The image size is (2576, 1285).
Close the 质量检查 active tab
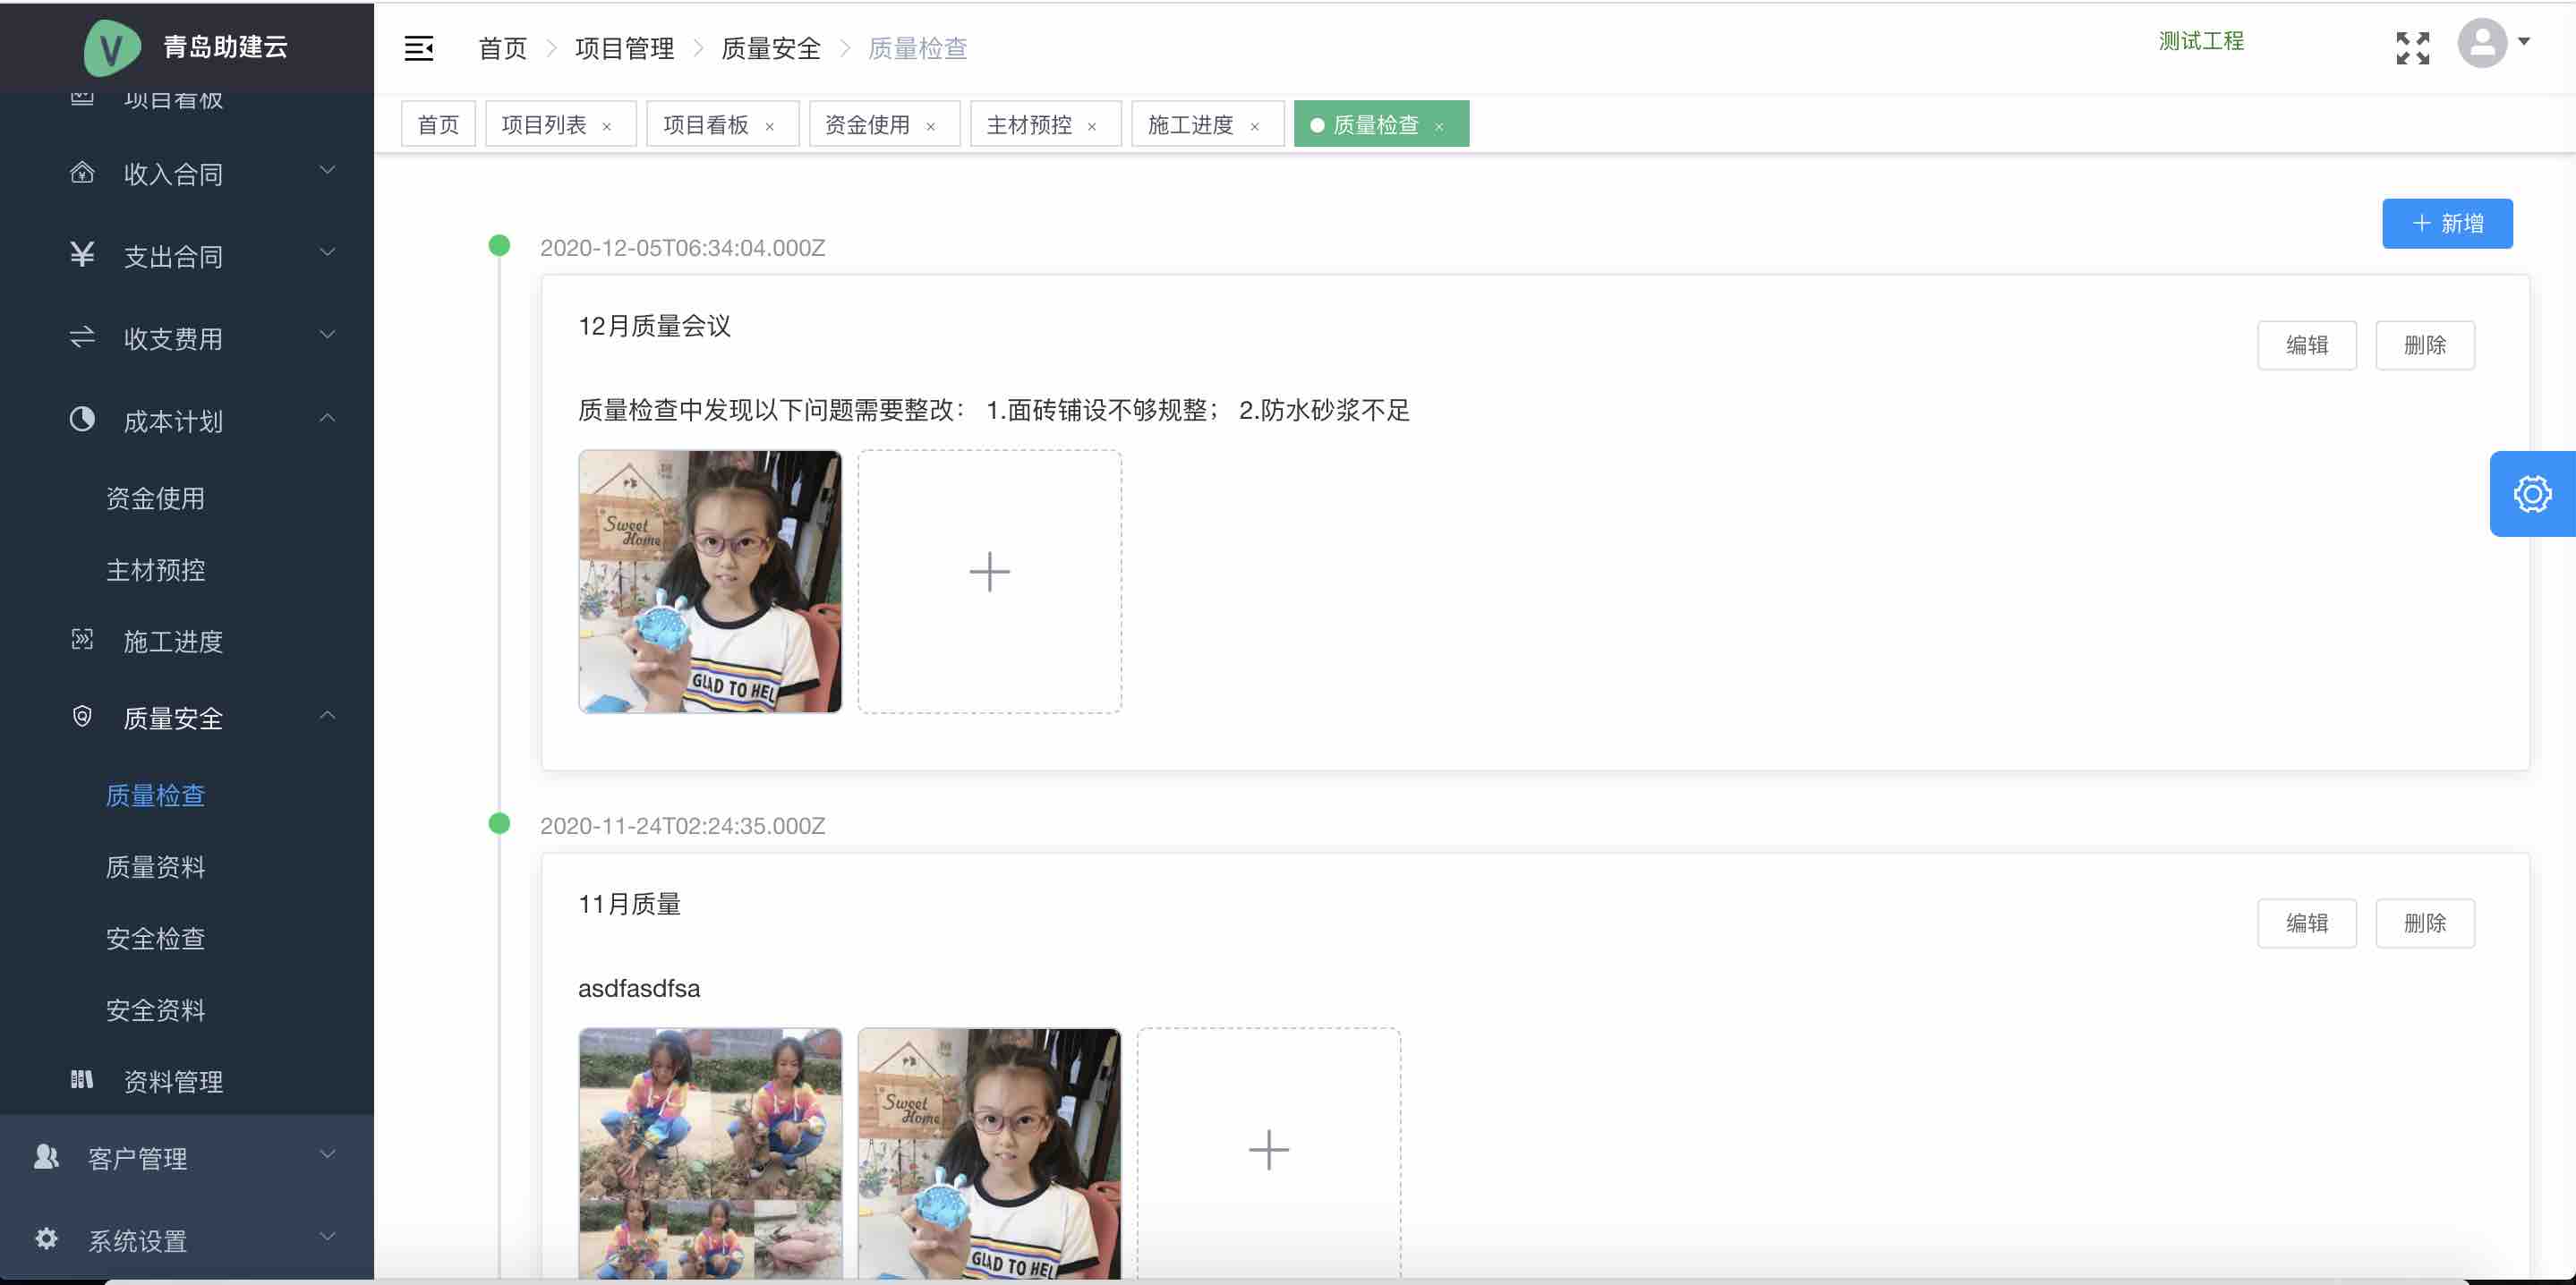click(x=1439, y=126)
